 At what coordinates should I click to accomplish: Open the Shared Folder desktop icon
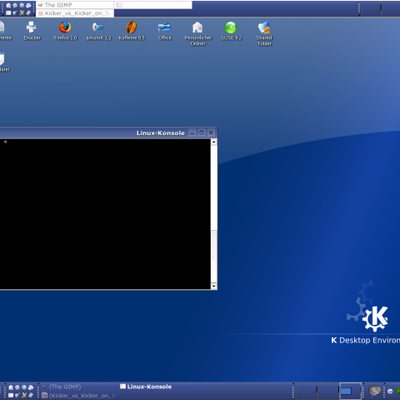(x=264, y=33)
